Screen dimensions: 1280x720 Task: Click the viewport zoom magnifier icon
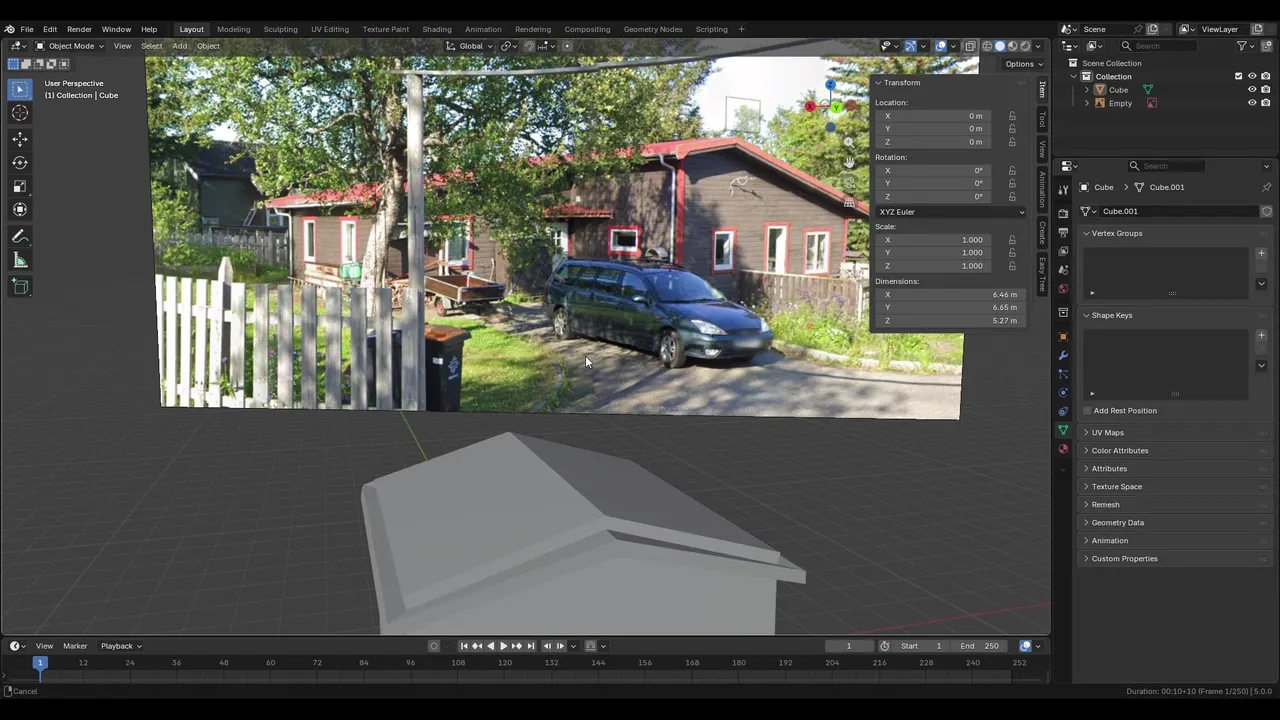pyautogui.click(x=849, y=142)
